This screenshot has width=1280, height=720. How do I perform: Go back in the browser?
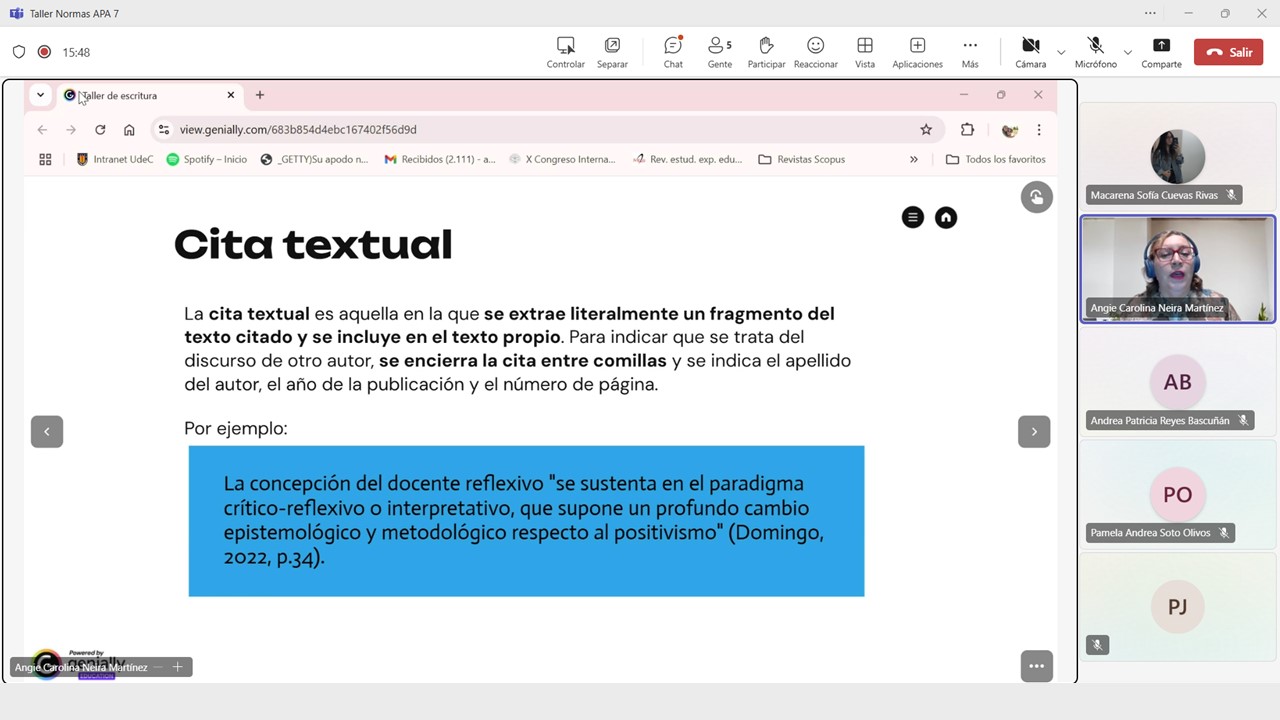tap(42, 130)
